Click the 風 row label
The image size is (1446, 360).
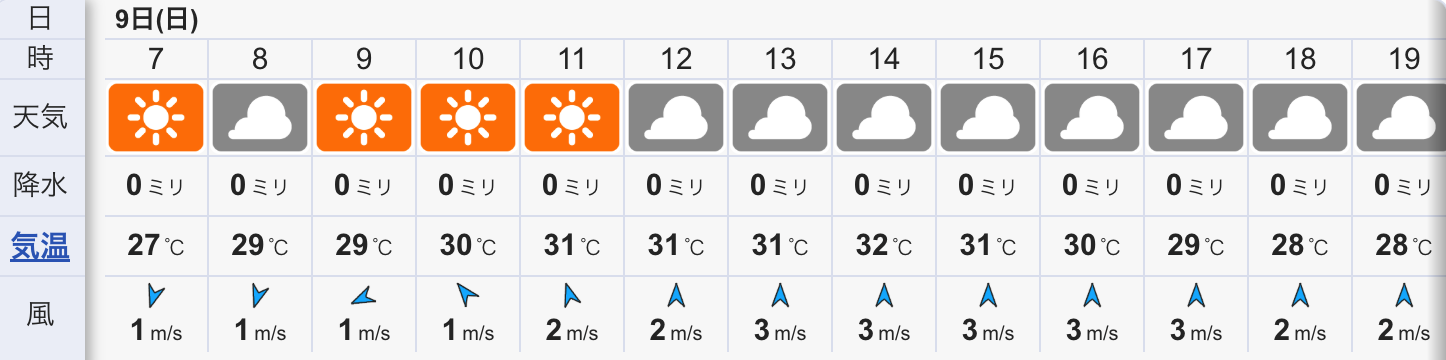[x=40, y=315]
